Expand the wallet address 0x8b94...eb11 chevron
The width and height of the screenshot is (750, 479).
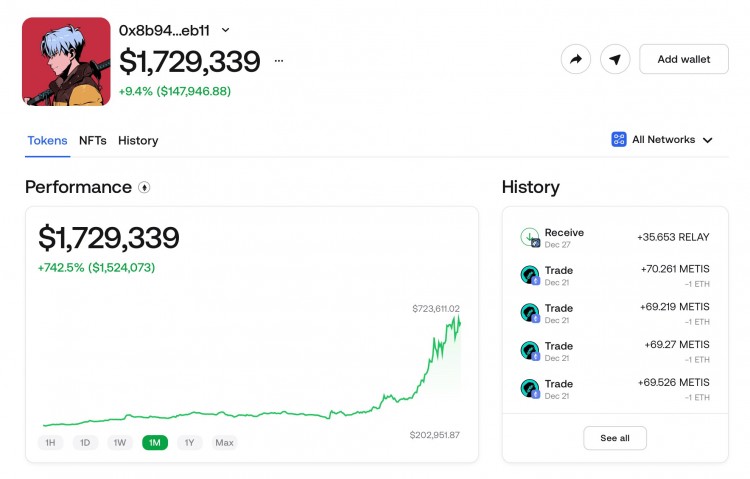(226, 30)
